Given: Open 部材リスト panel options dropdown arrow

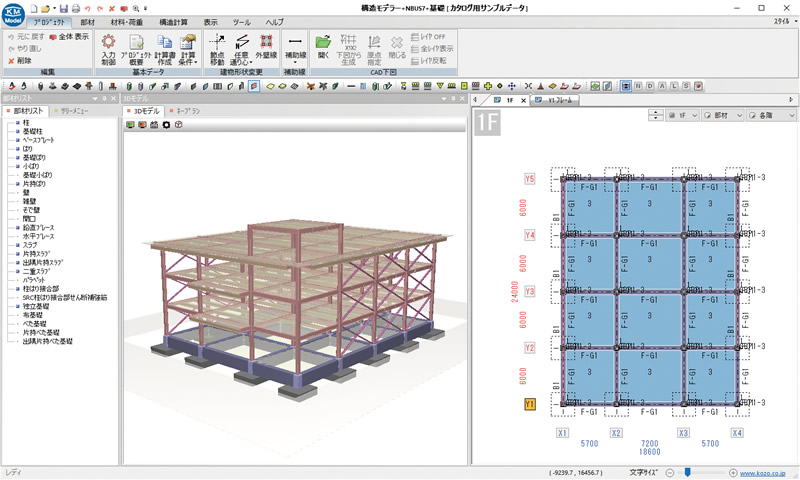Looking at the screenshot, I should click(95, 98).
